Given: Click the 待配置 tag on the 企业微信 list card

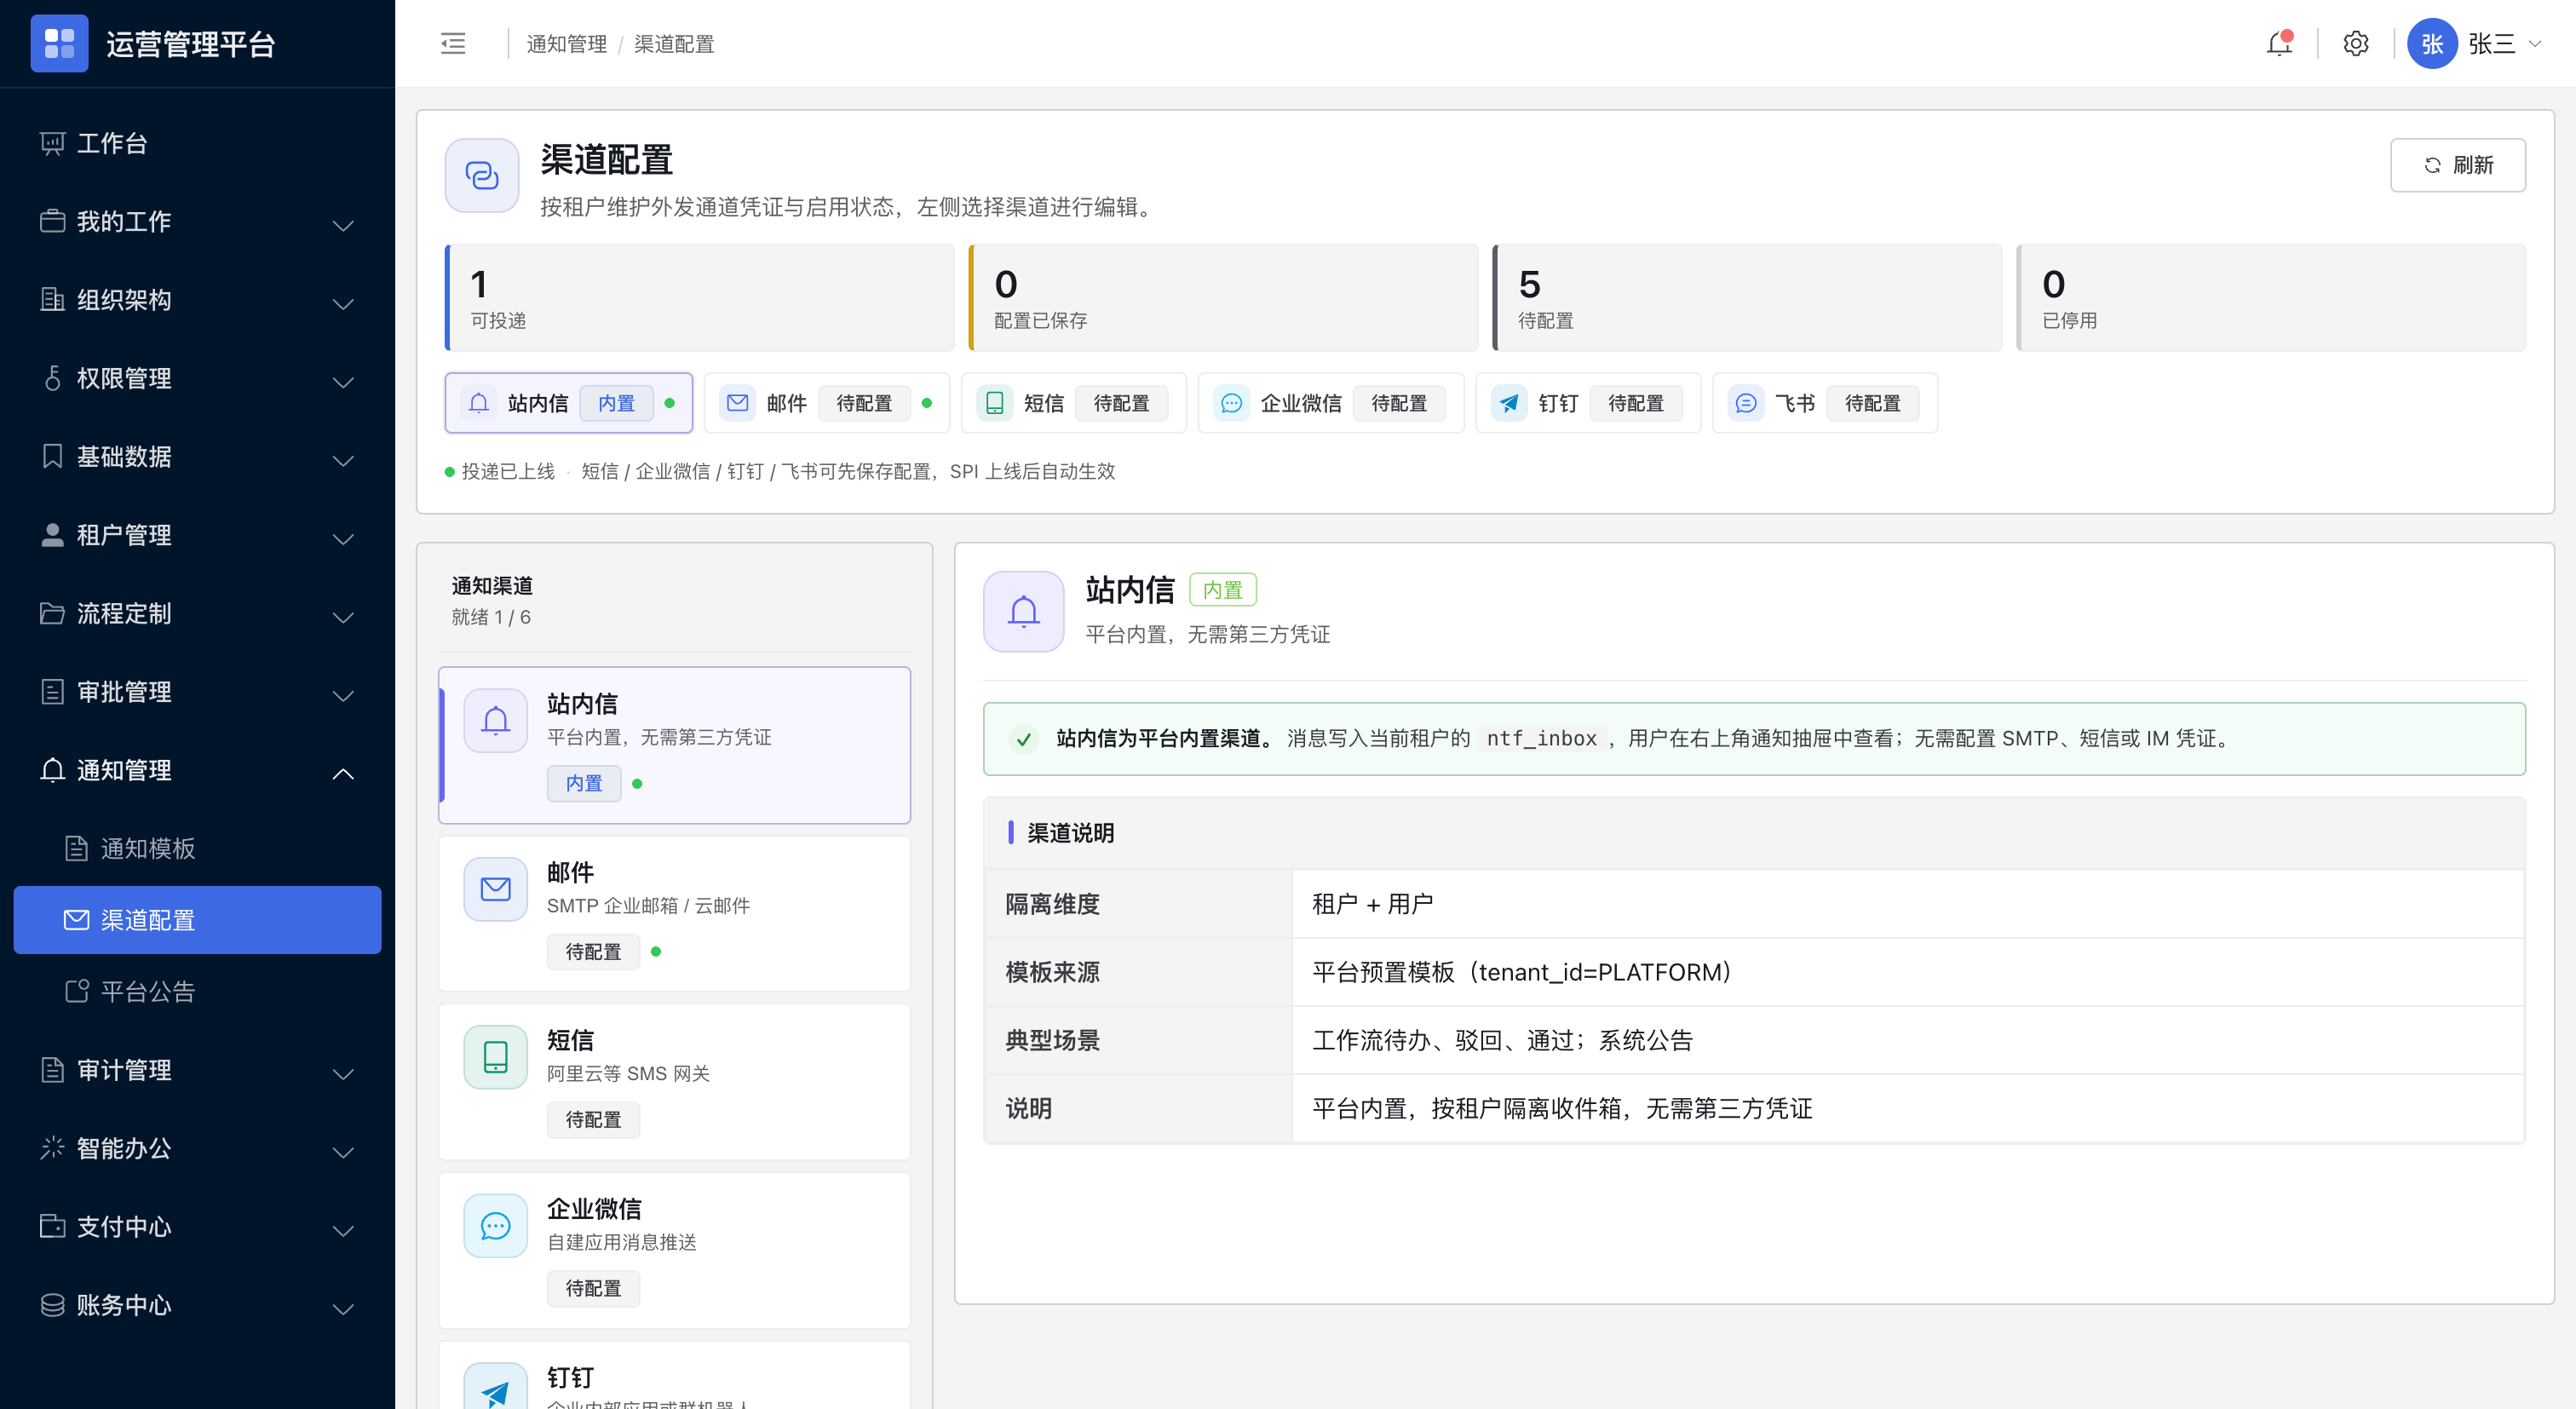Looking at the screenshot, I should click(593, 1288).
